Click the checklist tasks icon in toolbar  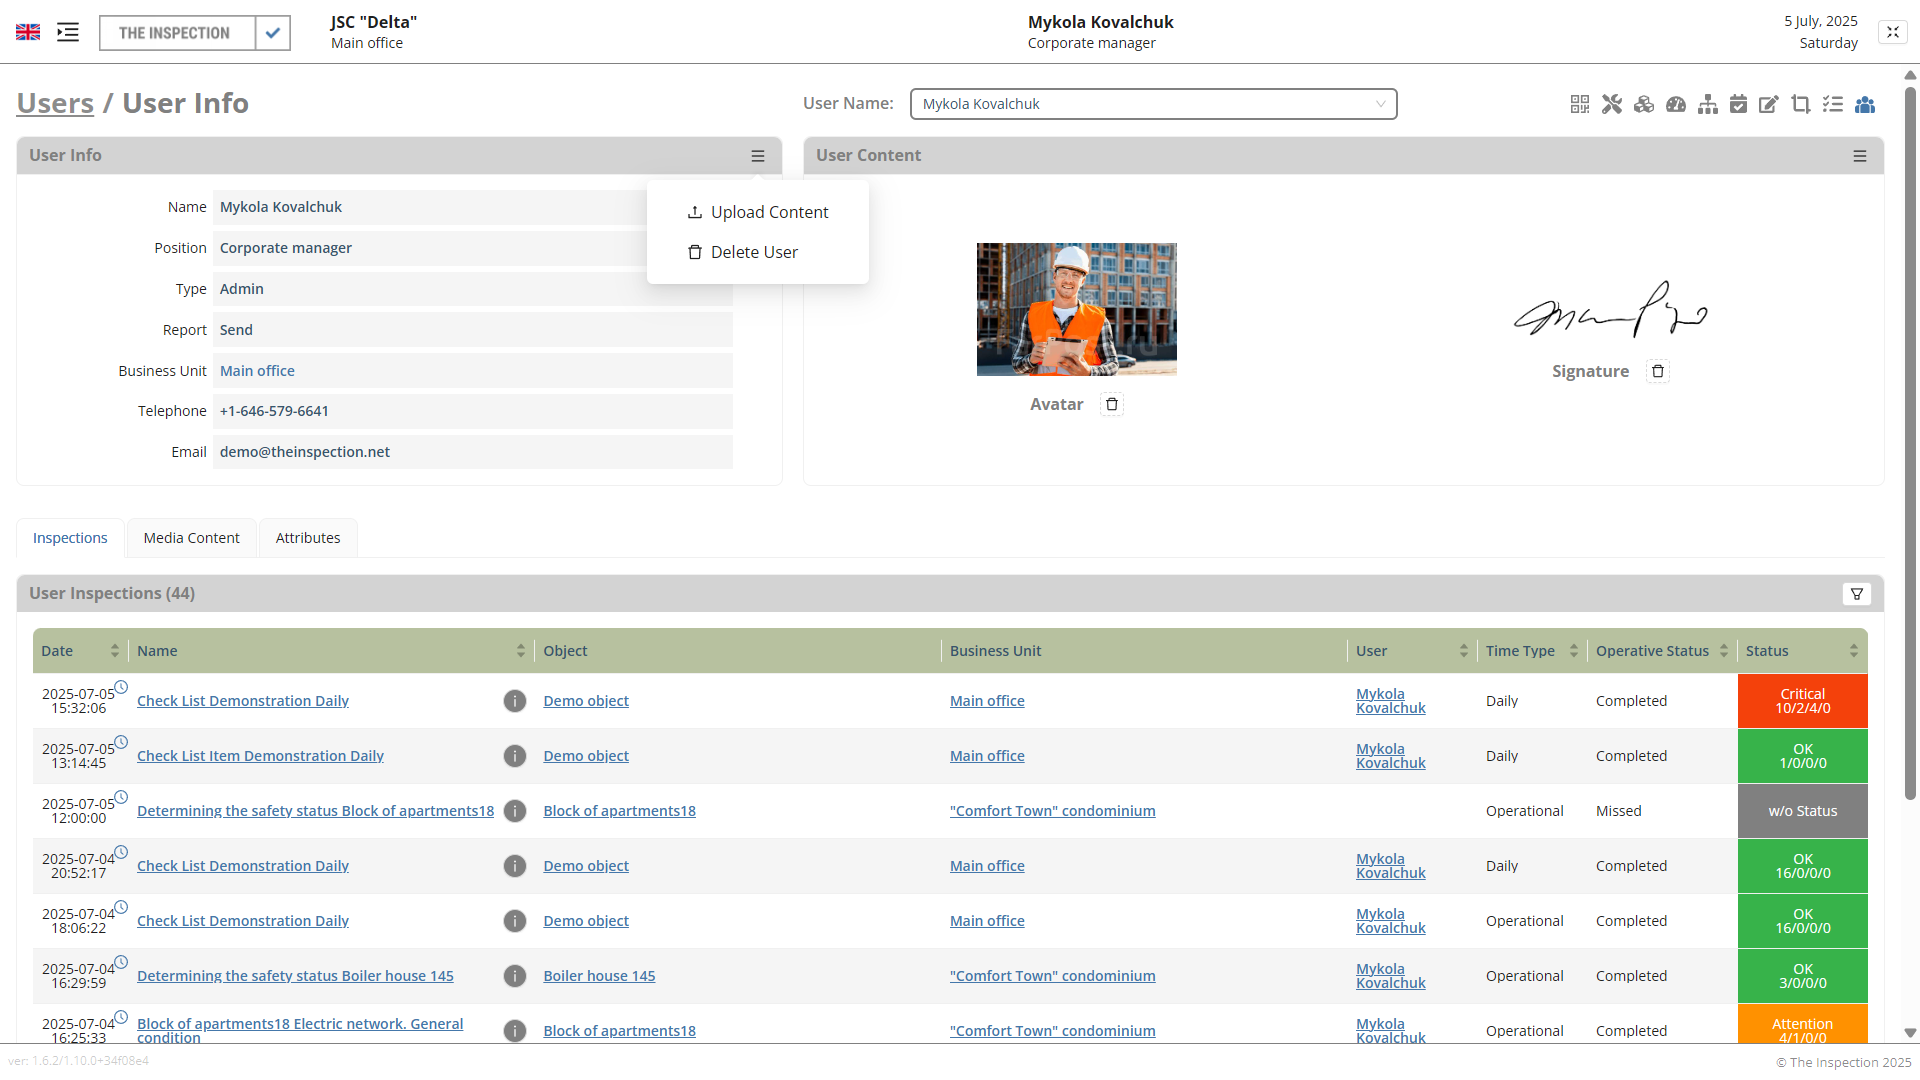click(1833, 104)
